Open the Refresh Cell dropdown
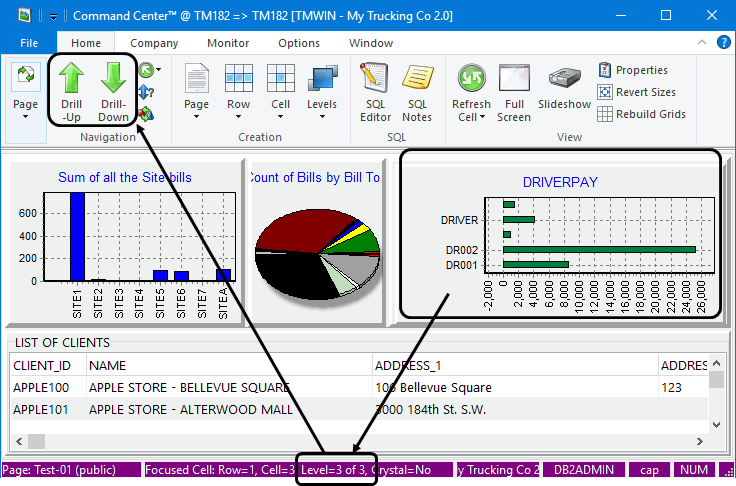This screenshot has width=736, height=486. [483, 117]
